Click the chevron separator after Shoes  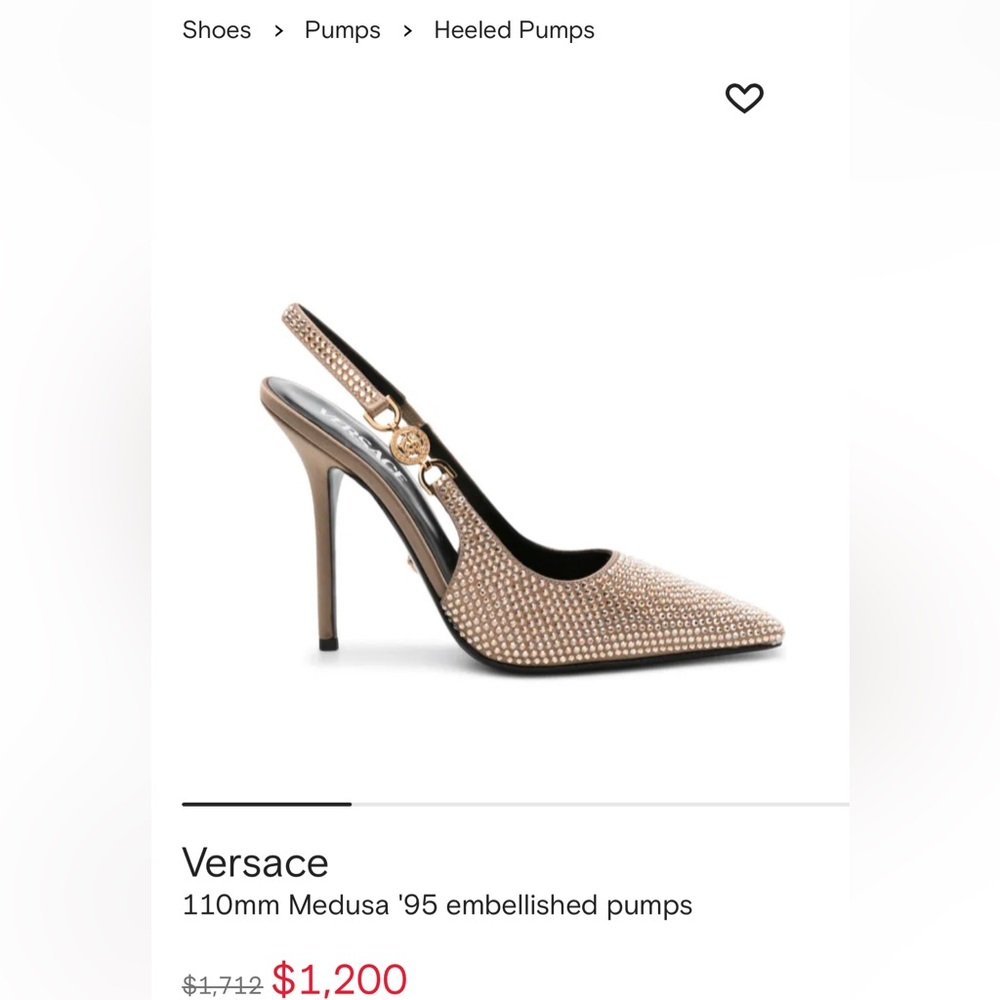pyautogui.click(x=277, y=31)
